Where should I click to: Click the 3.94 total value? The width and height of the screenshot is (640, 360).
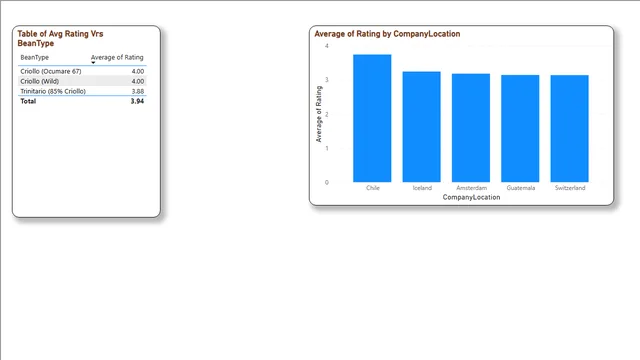137,101
